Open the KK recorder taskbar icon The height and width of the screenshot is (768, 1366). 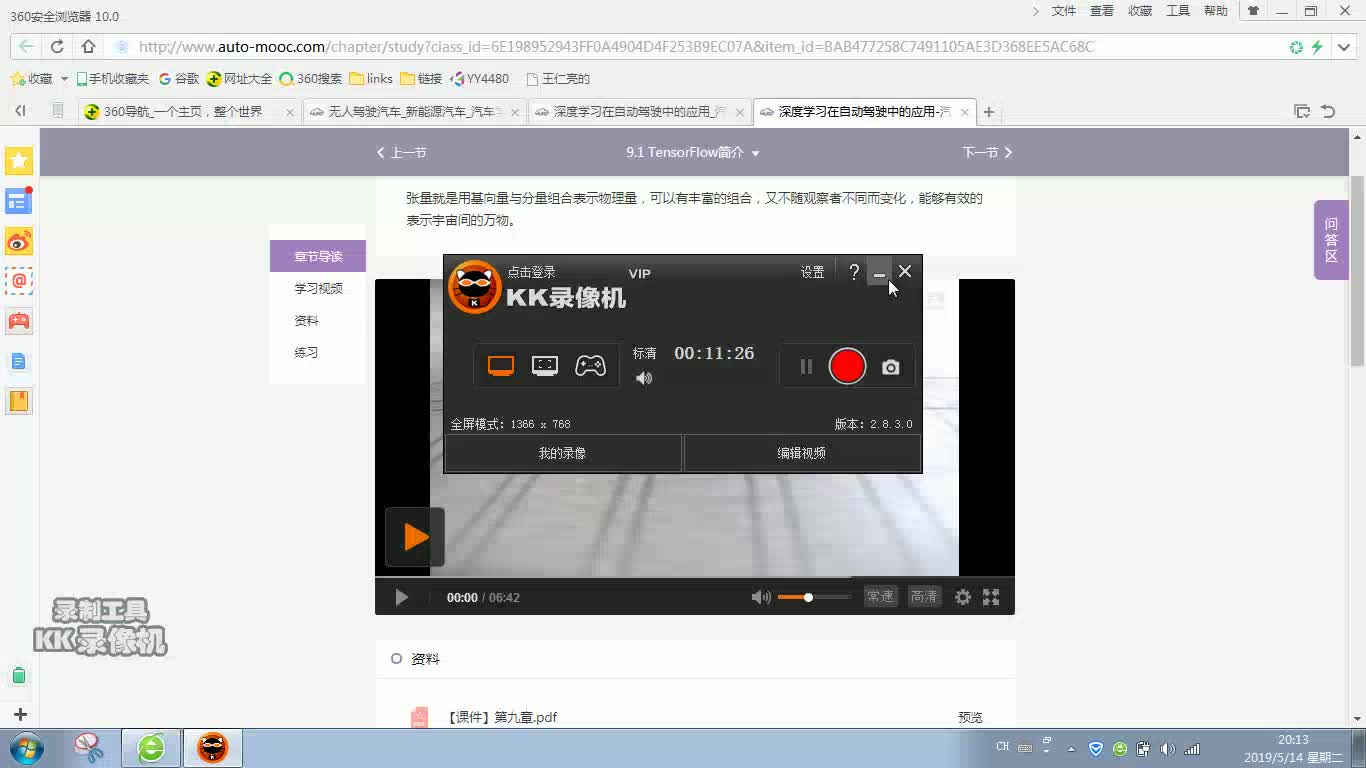click(212, 748)
